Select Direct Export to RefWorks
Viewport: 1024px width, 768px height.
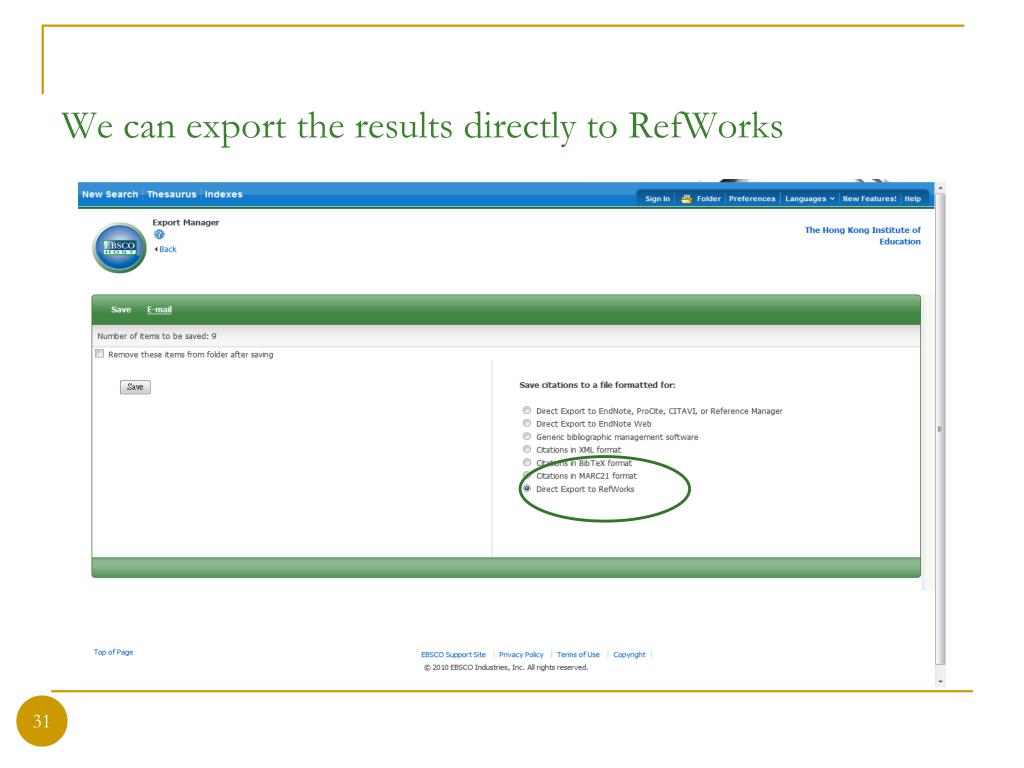(x=526, y=489)
